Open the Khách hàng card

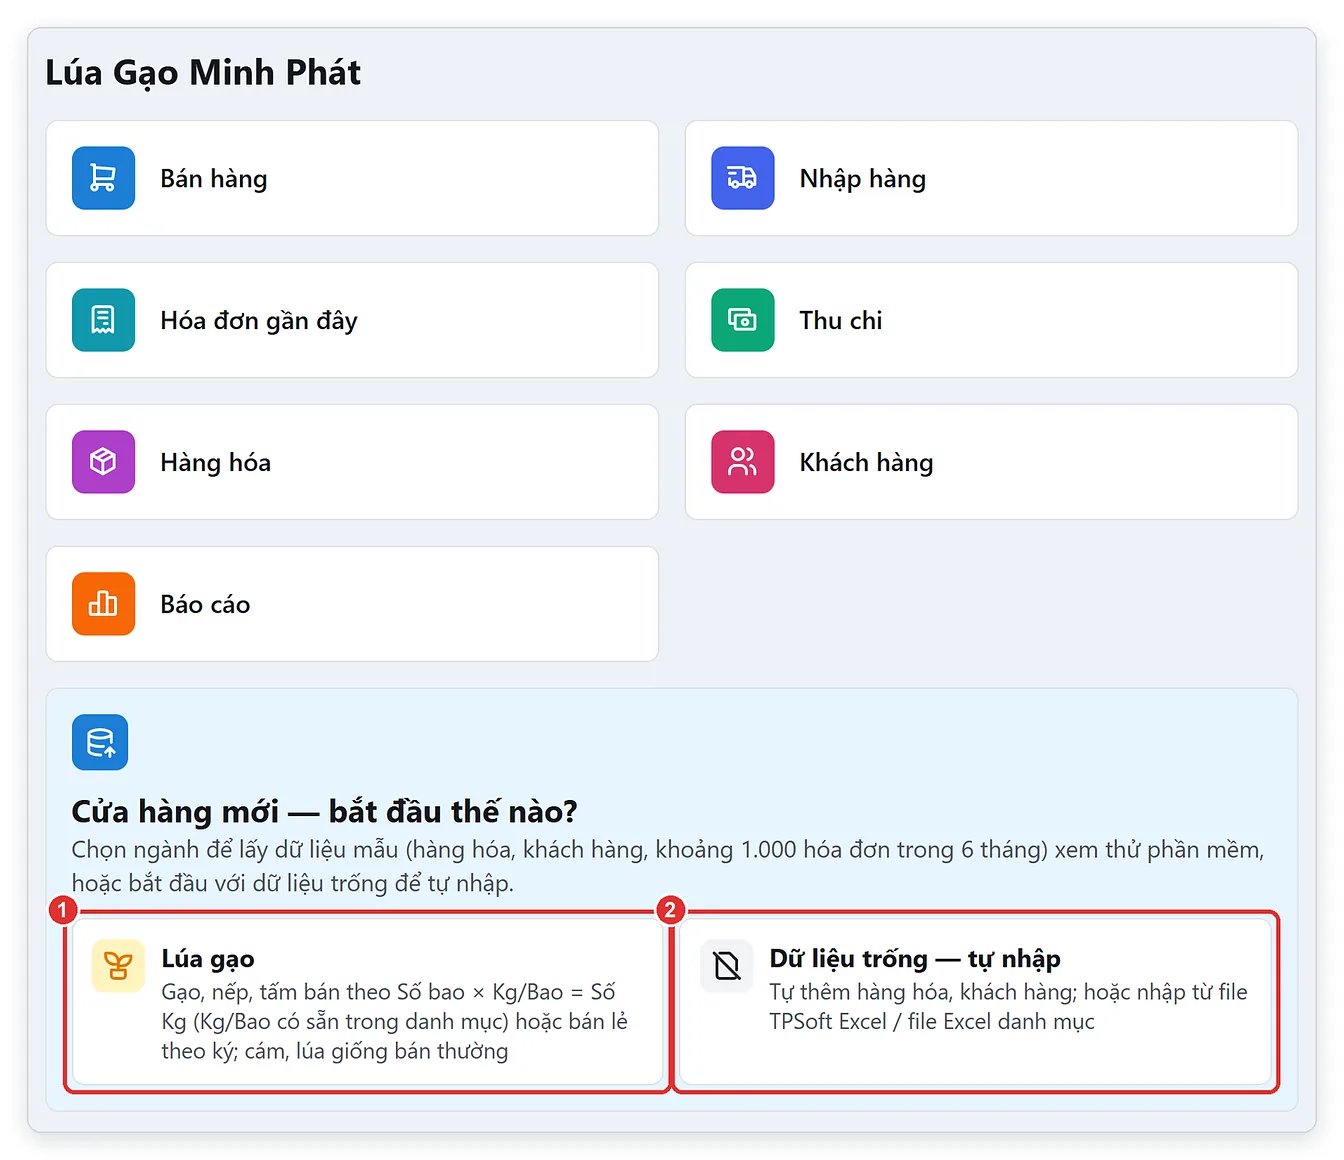point(991,462)
